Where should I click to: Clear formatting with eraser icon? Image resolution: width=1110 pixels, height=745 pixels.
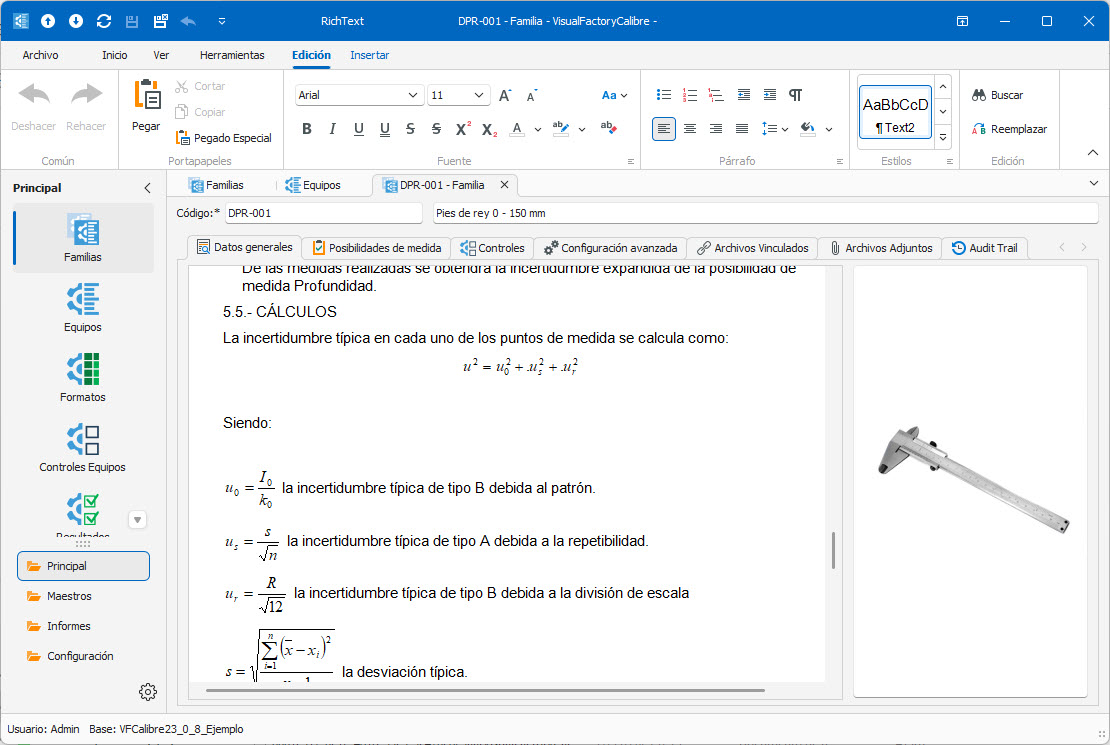609,128
